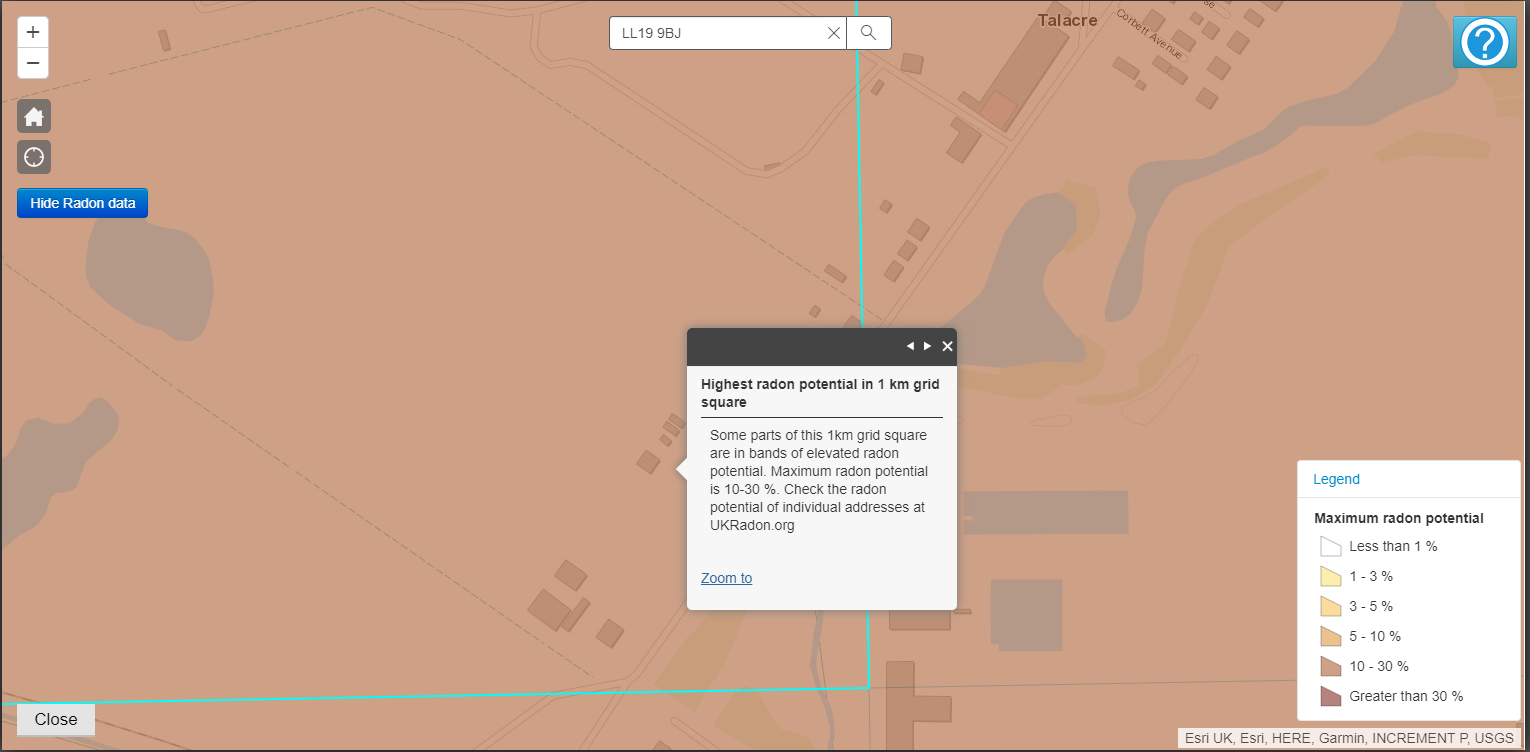The image size is (1530, 752).
Task: Click the find my location icon
Action: [34, 157]
